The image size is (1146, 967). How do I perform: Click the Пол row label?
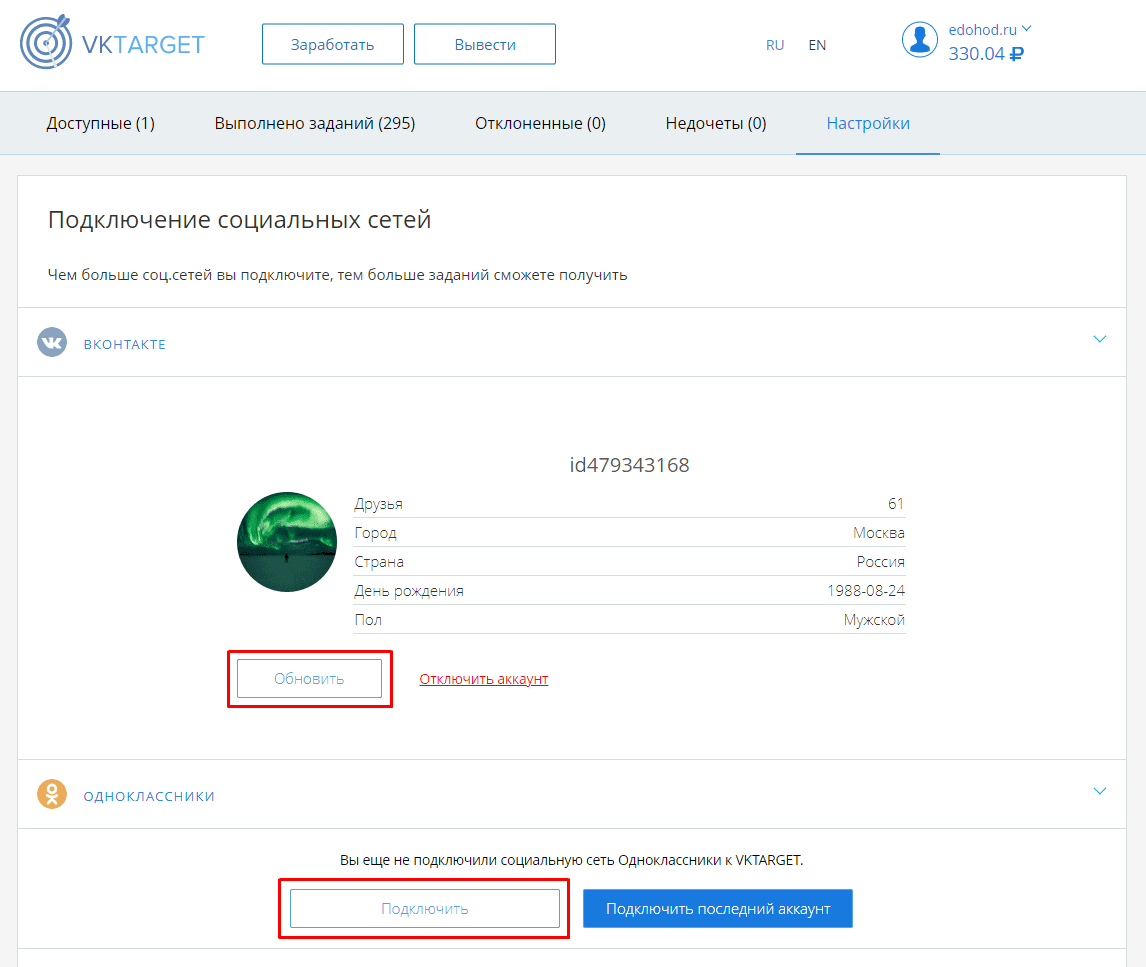tap(368, 620)
